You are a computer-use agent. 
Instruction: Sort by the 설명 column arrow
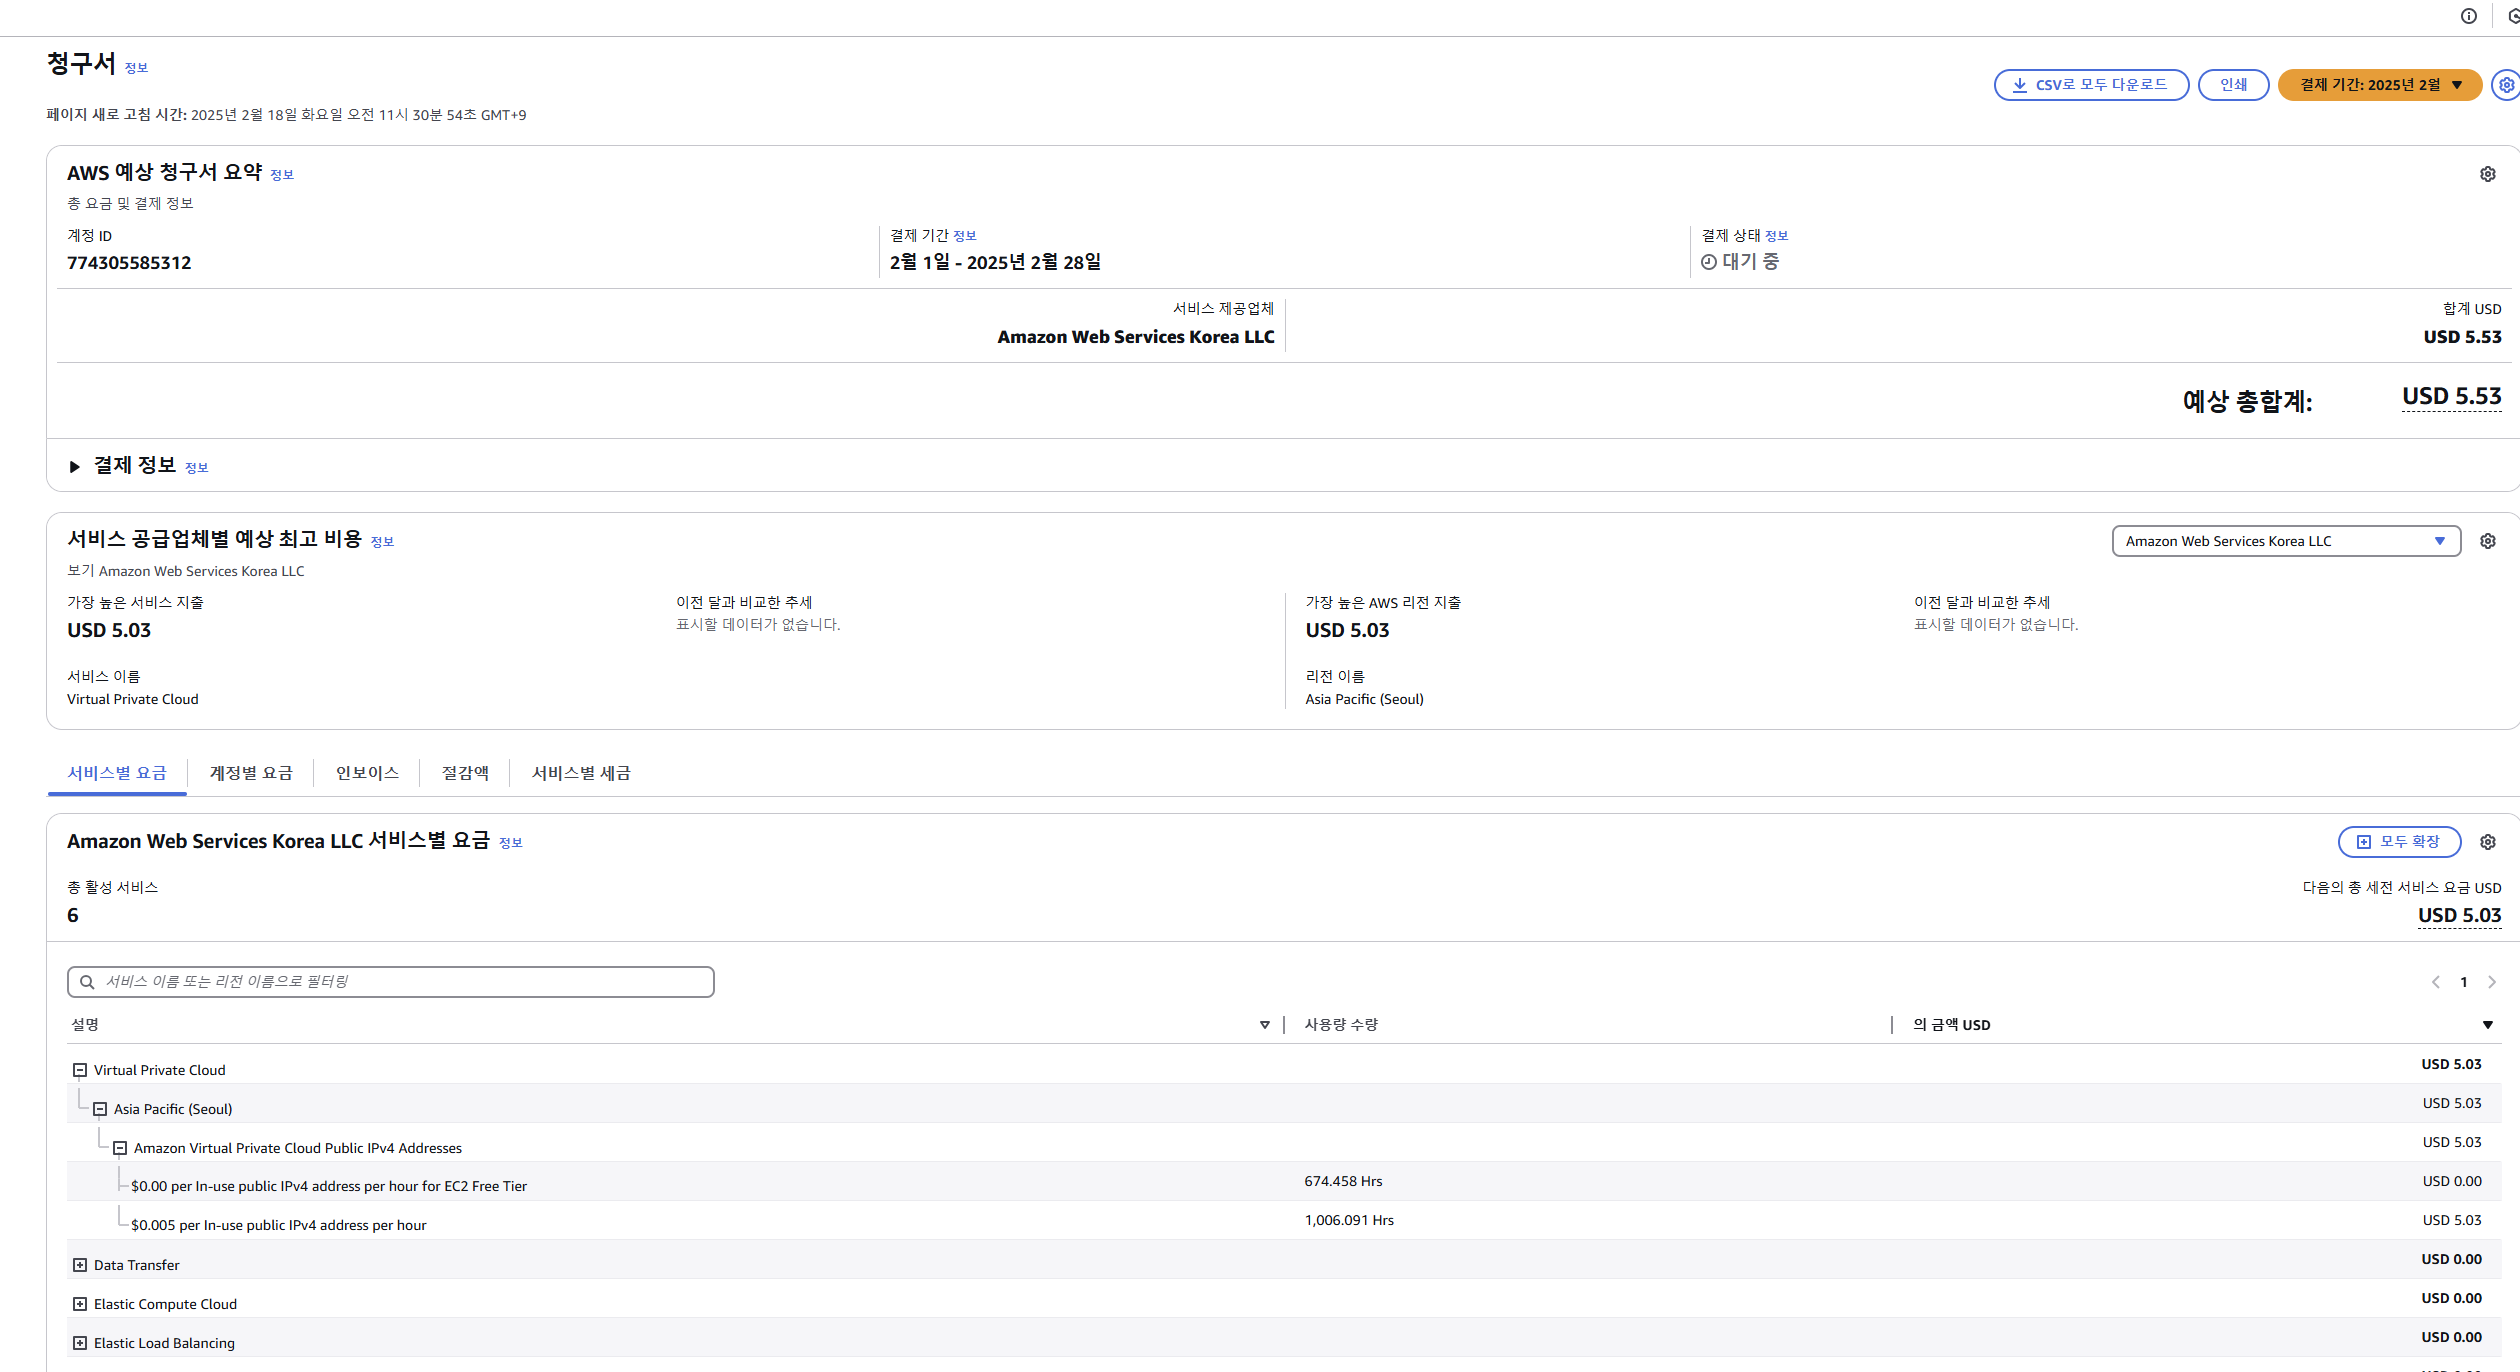1265,1025
